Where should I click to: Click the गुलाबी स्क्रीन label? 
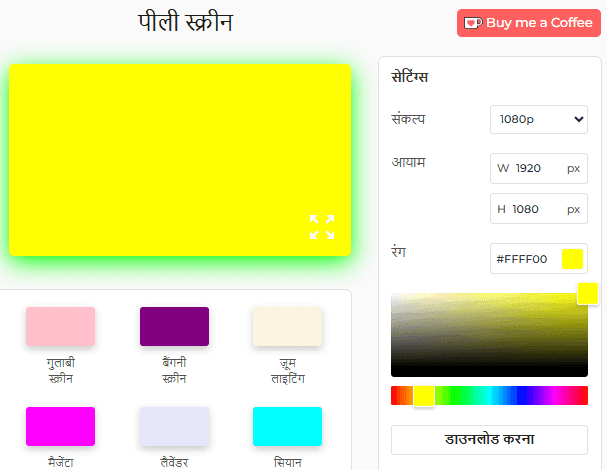(x=61, y=371)
